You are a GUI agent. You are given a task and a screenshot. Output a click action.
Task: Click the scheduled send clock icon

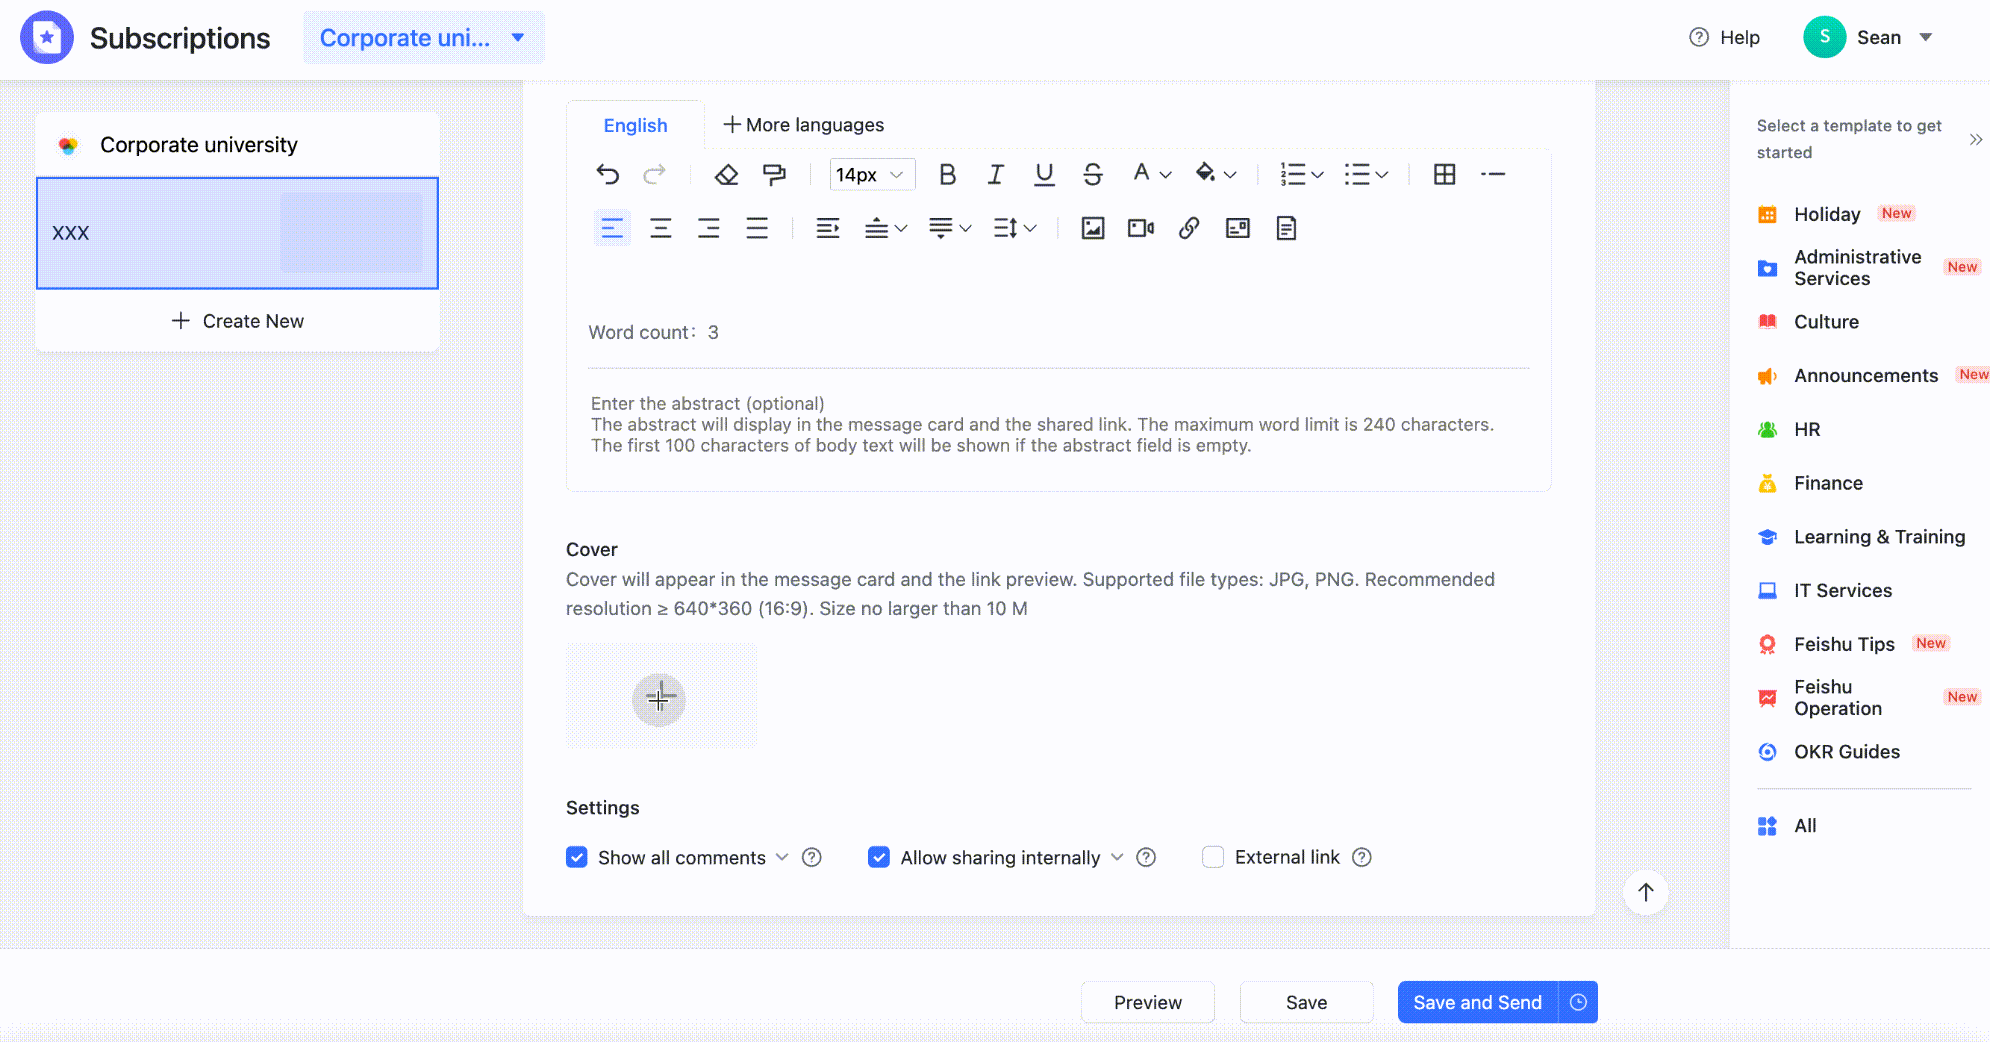tap(1578, 1002)
